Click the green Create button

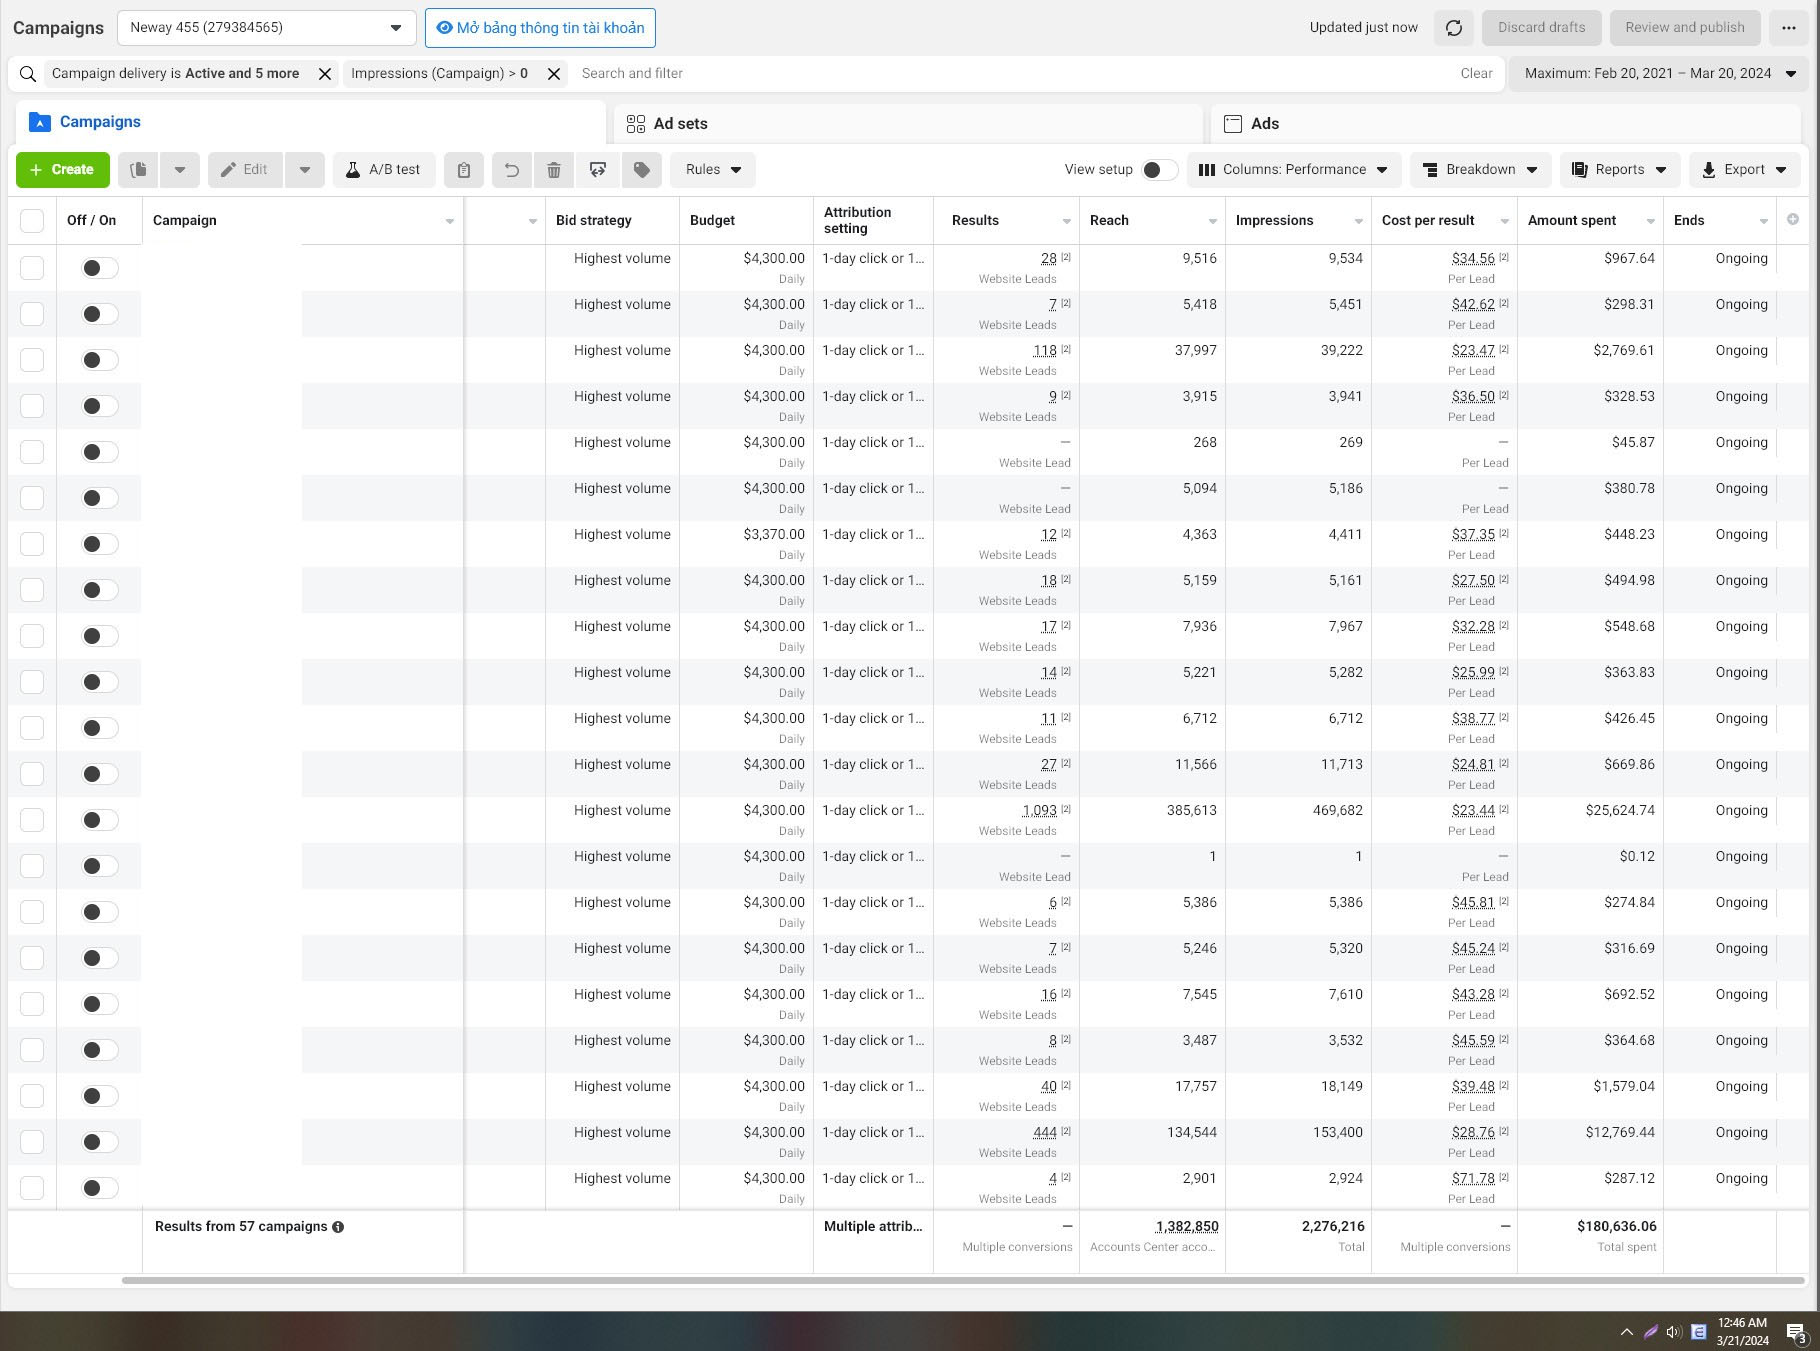click(x=62, y=170)
